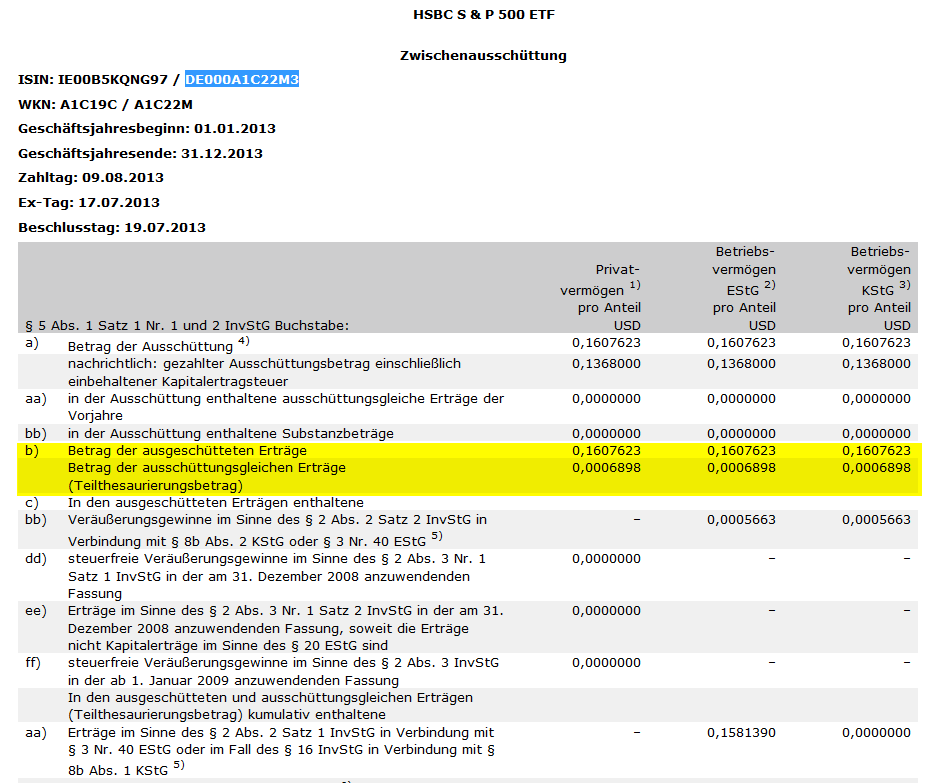Screen dimensions: 929x783
Task: Click KStG value 0,0000000 in § 2 Abs. 2 Satz 1 row
Action: 876,733
